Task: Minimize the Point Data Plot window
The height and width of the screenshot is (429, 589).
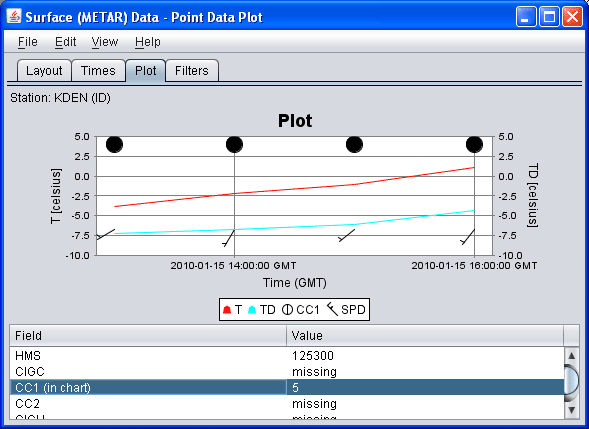Action: click(526, 17)
